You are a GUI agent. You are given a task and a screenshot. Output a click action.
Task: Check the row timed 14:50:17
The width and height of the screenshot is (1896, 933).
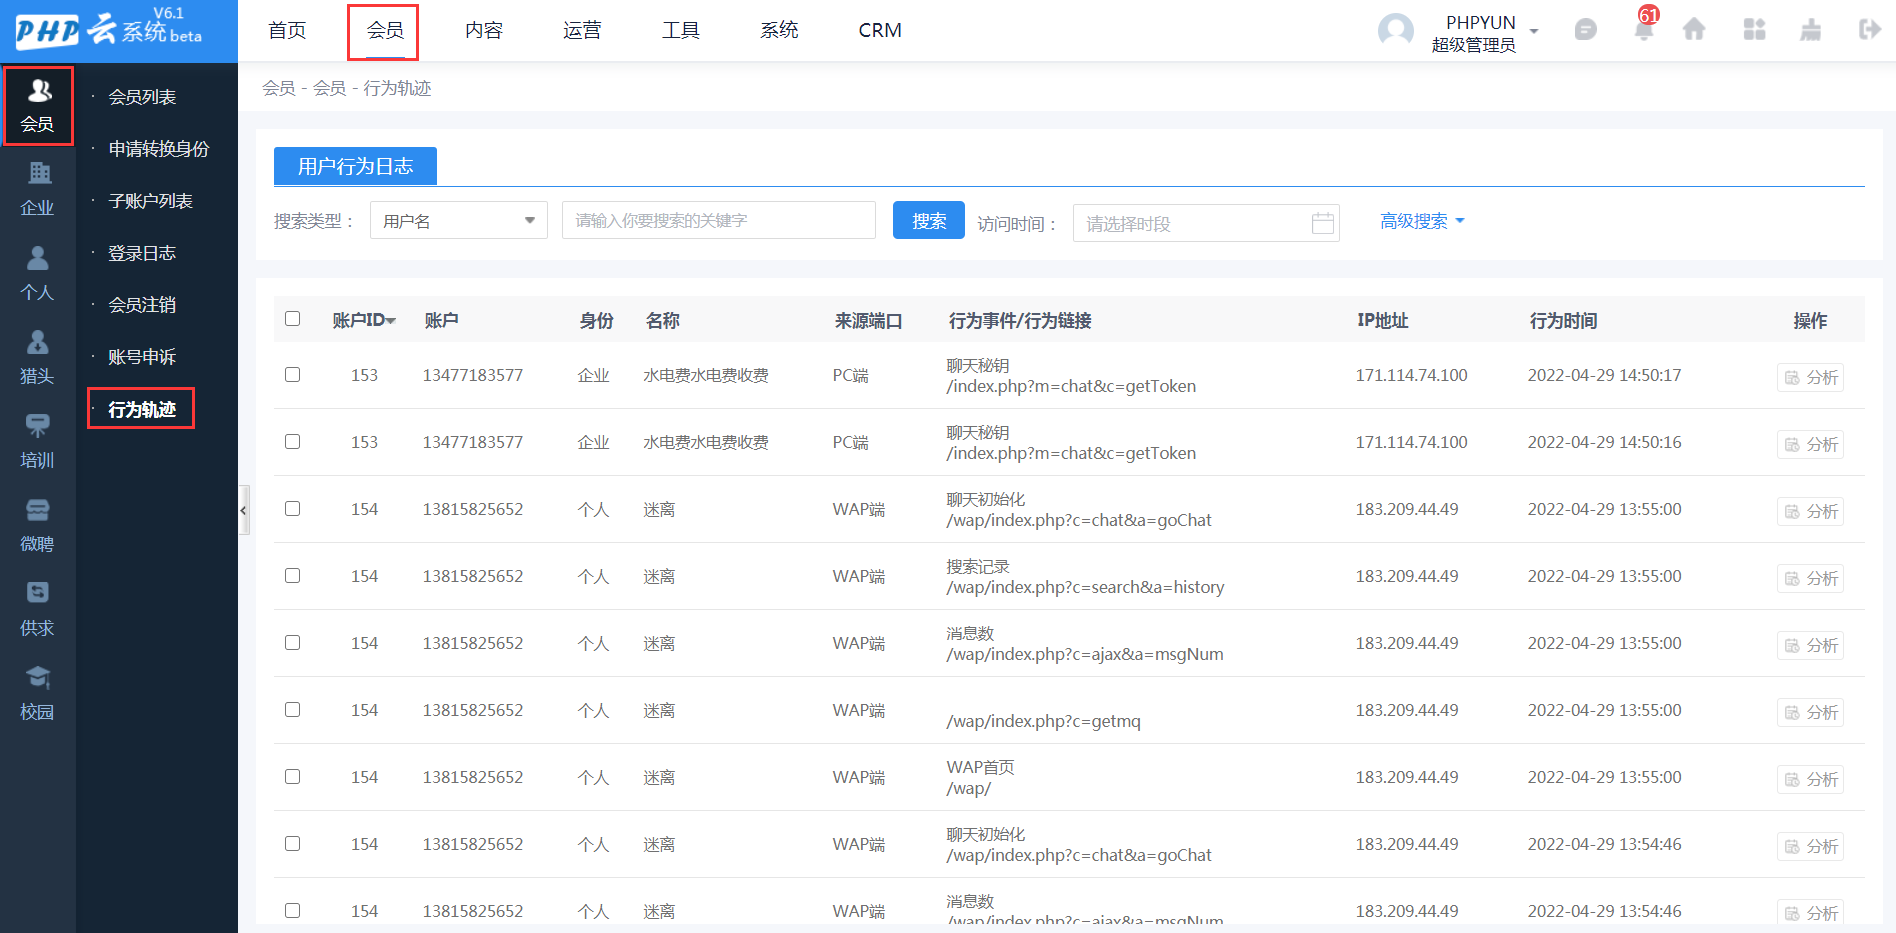[292, 375]
